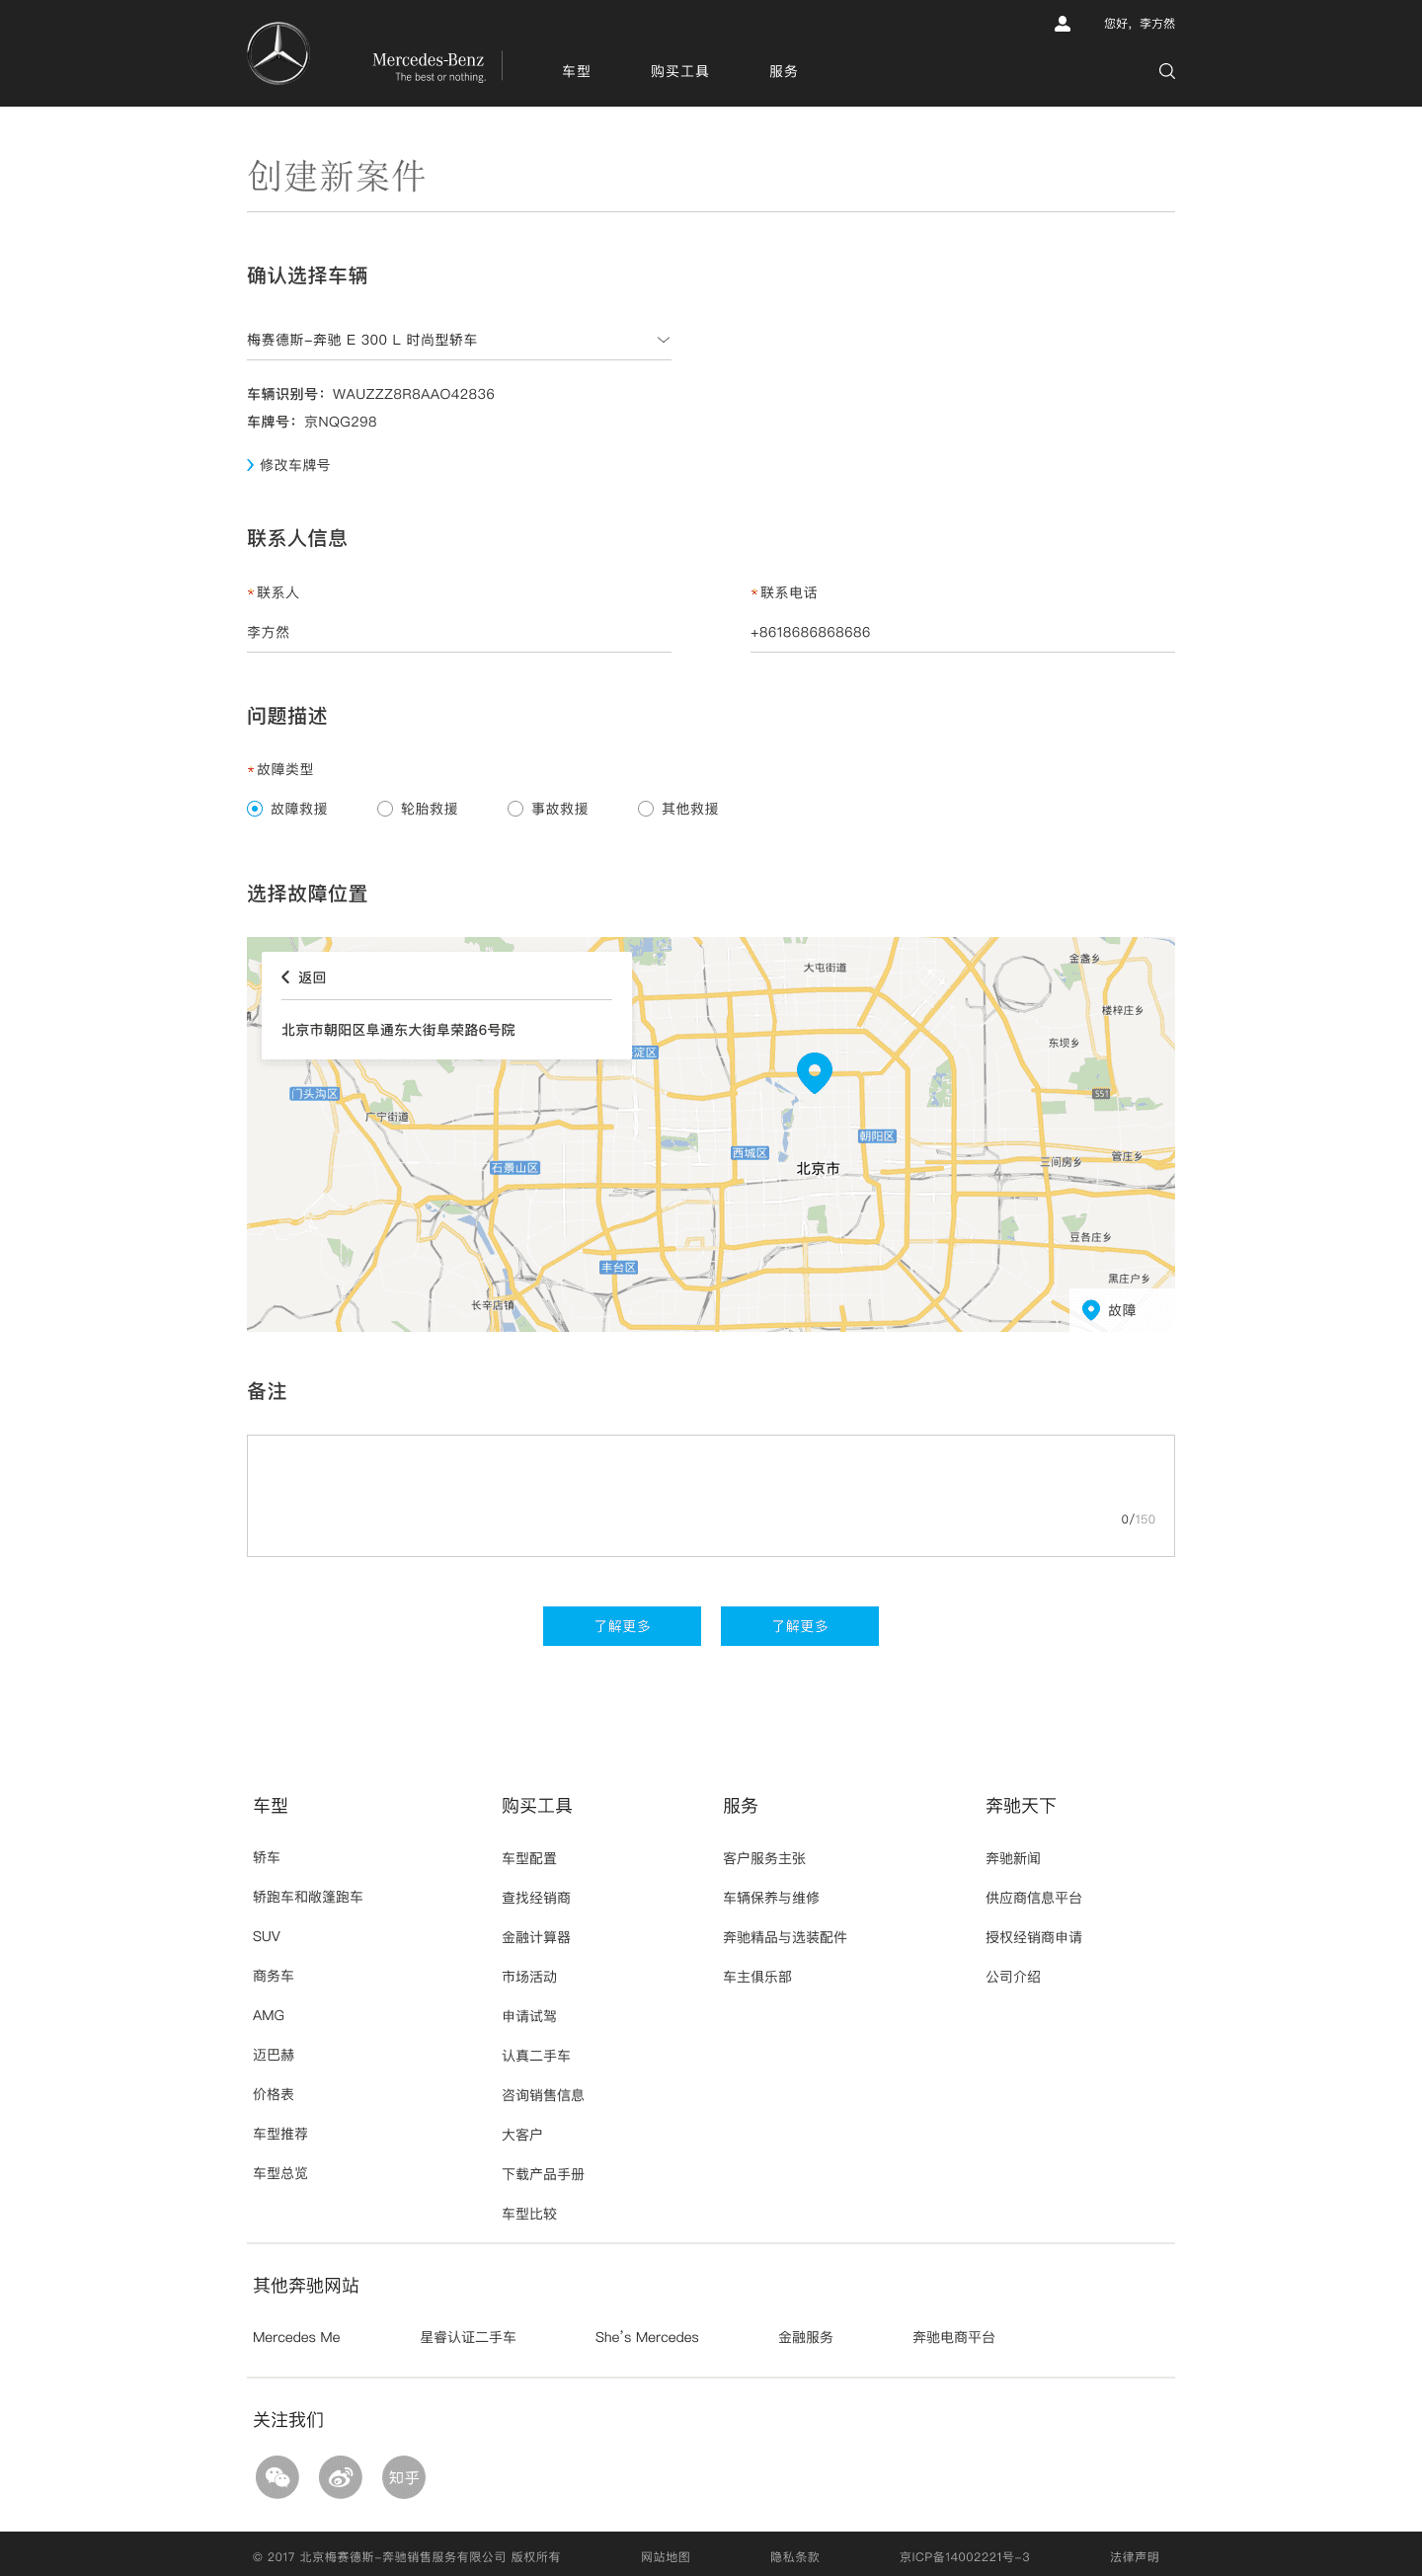Select 故障救援 radio button
1422x2576 pixels.
pos(255,808)
